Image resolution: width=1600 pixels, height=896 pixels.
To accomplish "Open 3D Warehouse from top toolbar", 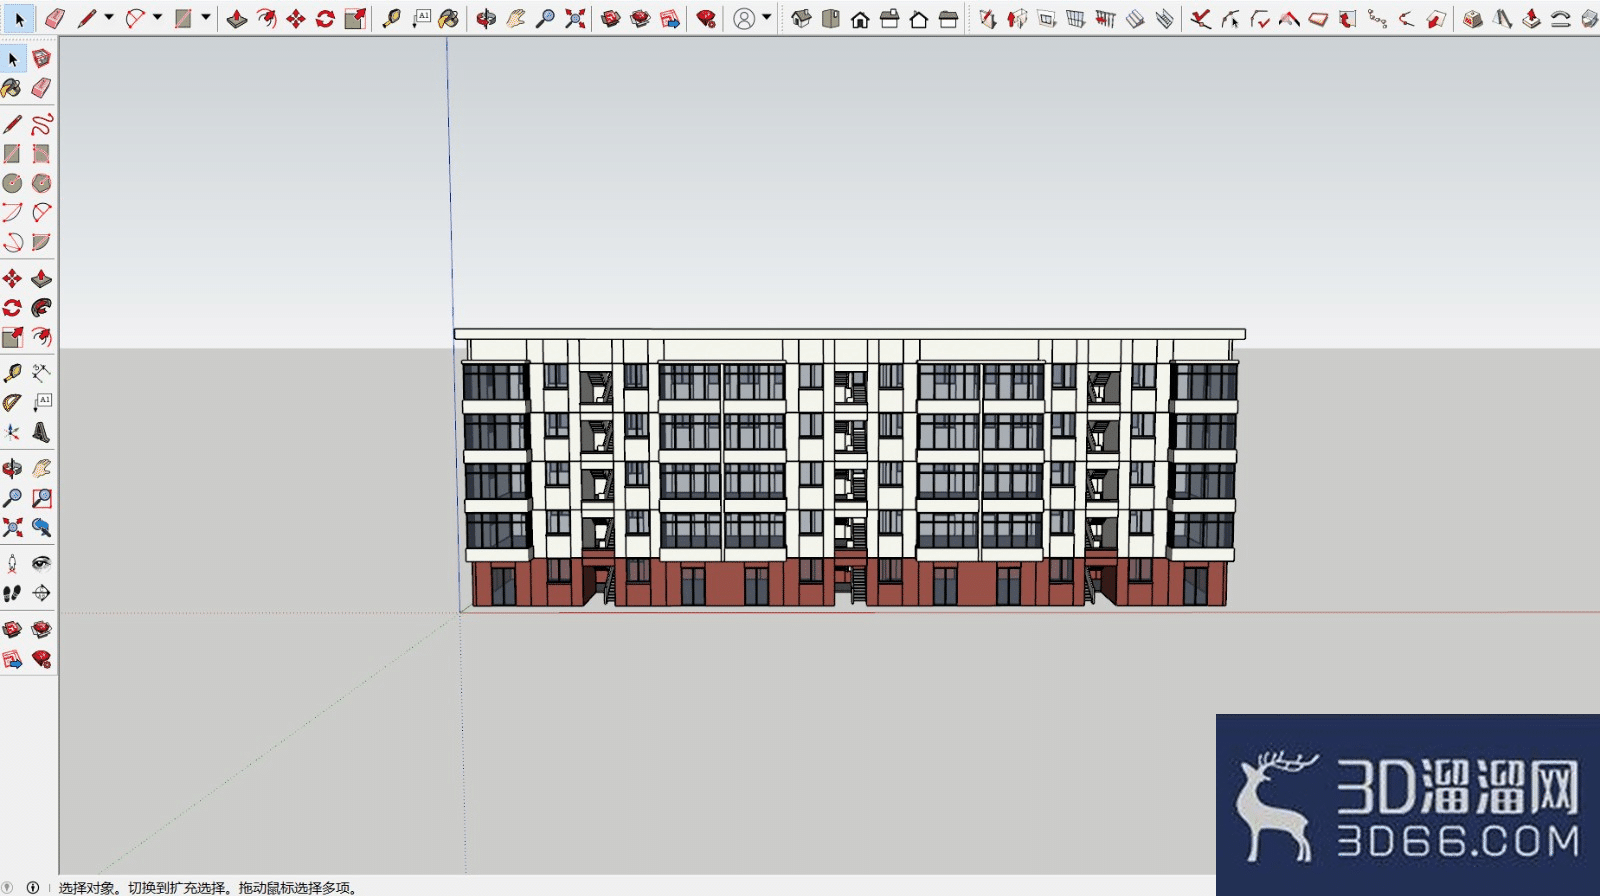I will [611, 18].
